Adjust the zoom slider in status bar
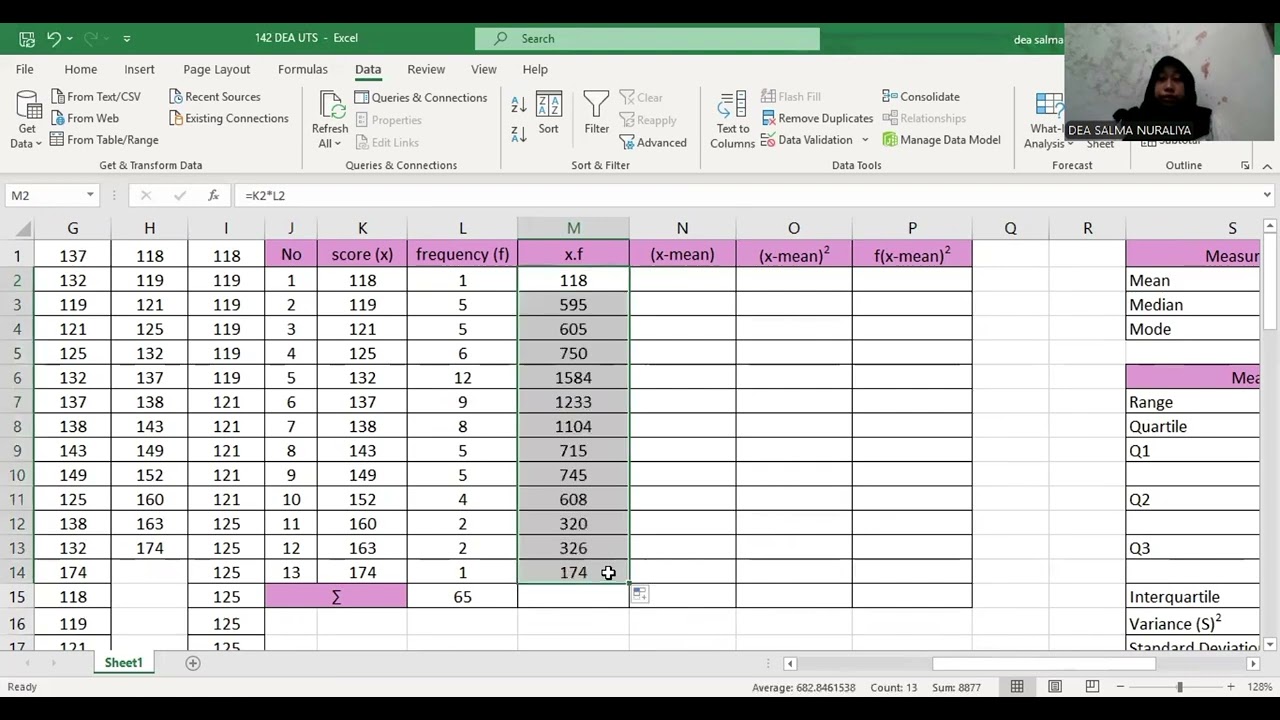Screen dimensions: 1280x720 [1179, 687]
